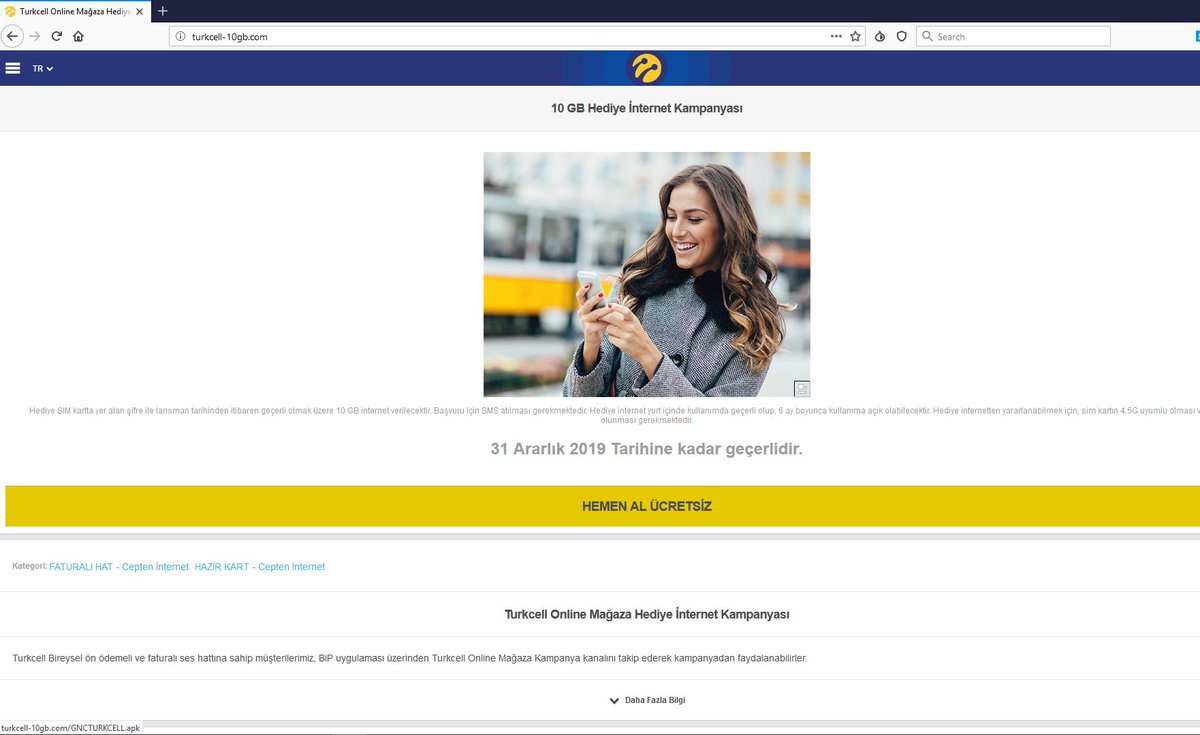This screenshot has height=735, width=1200.
Task: Open HAZIR KART - Cepten İnternet link
Action: click(x=260, y=567)
